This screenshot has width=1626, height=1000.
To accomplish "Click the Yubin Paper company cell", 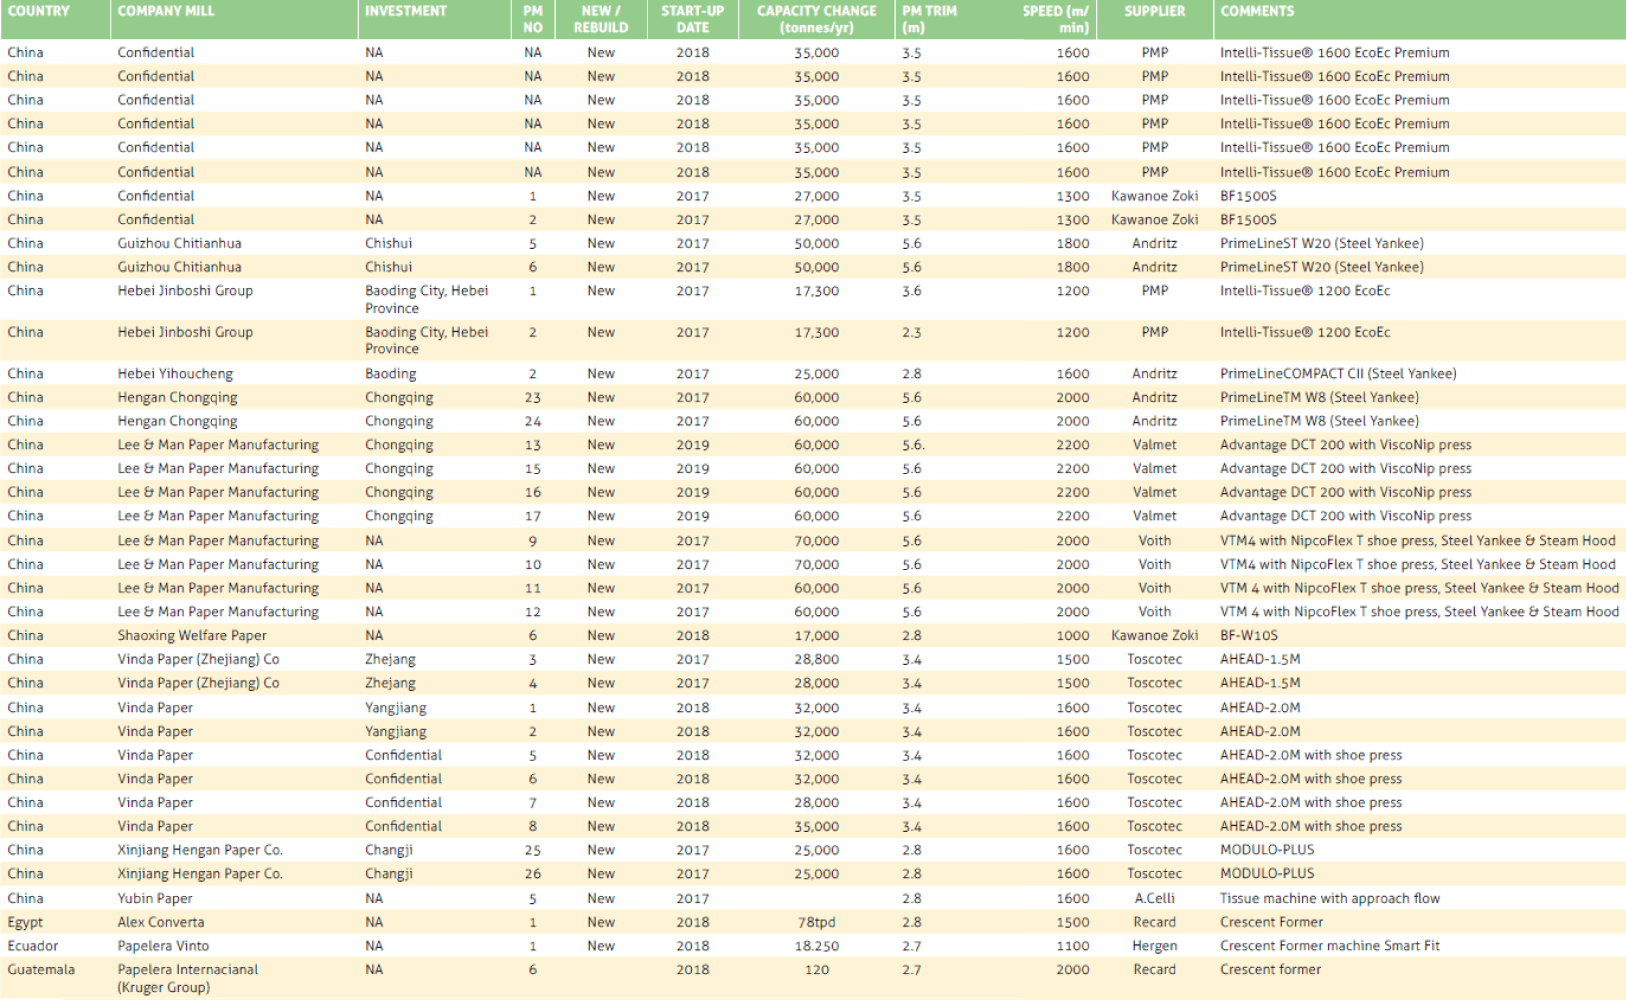I will point(155,899).
